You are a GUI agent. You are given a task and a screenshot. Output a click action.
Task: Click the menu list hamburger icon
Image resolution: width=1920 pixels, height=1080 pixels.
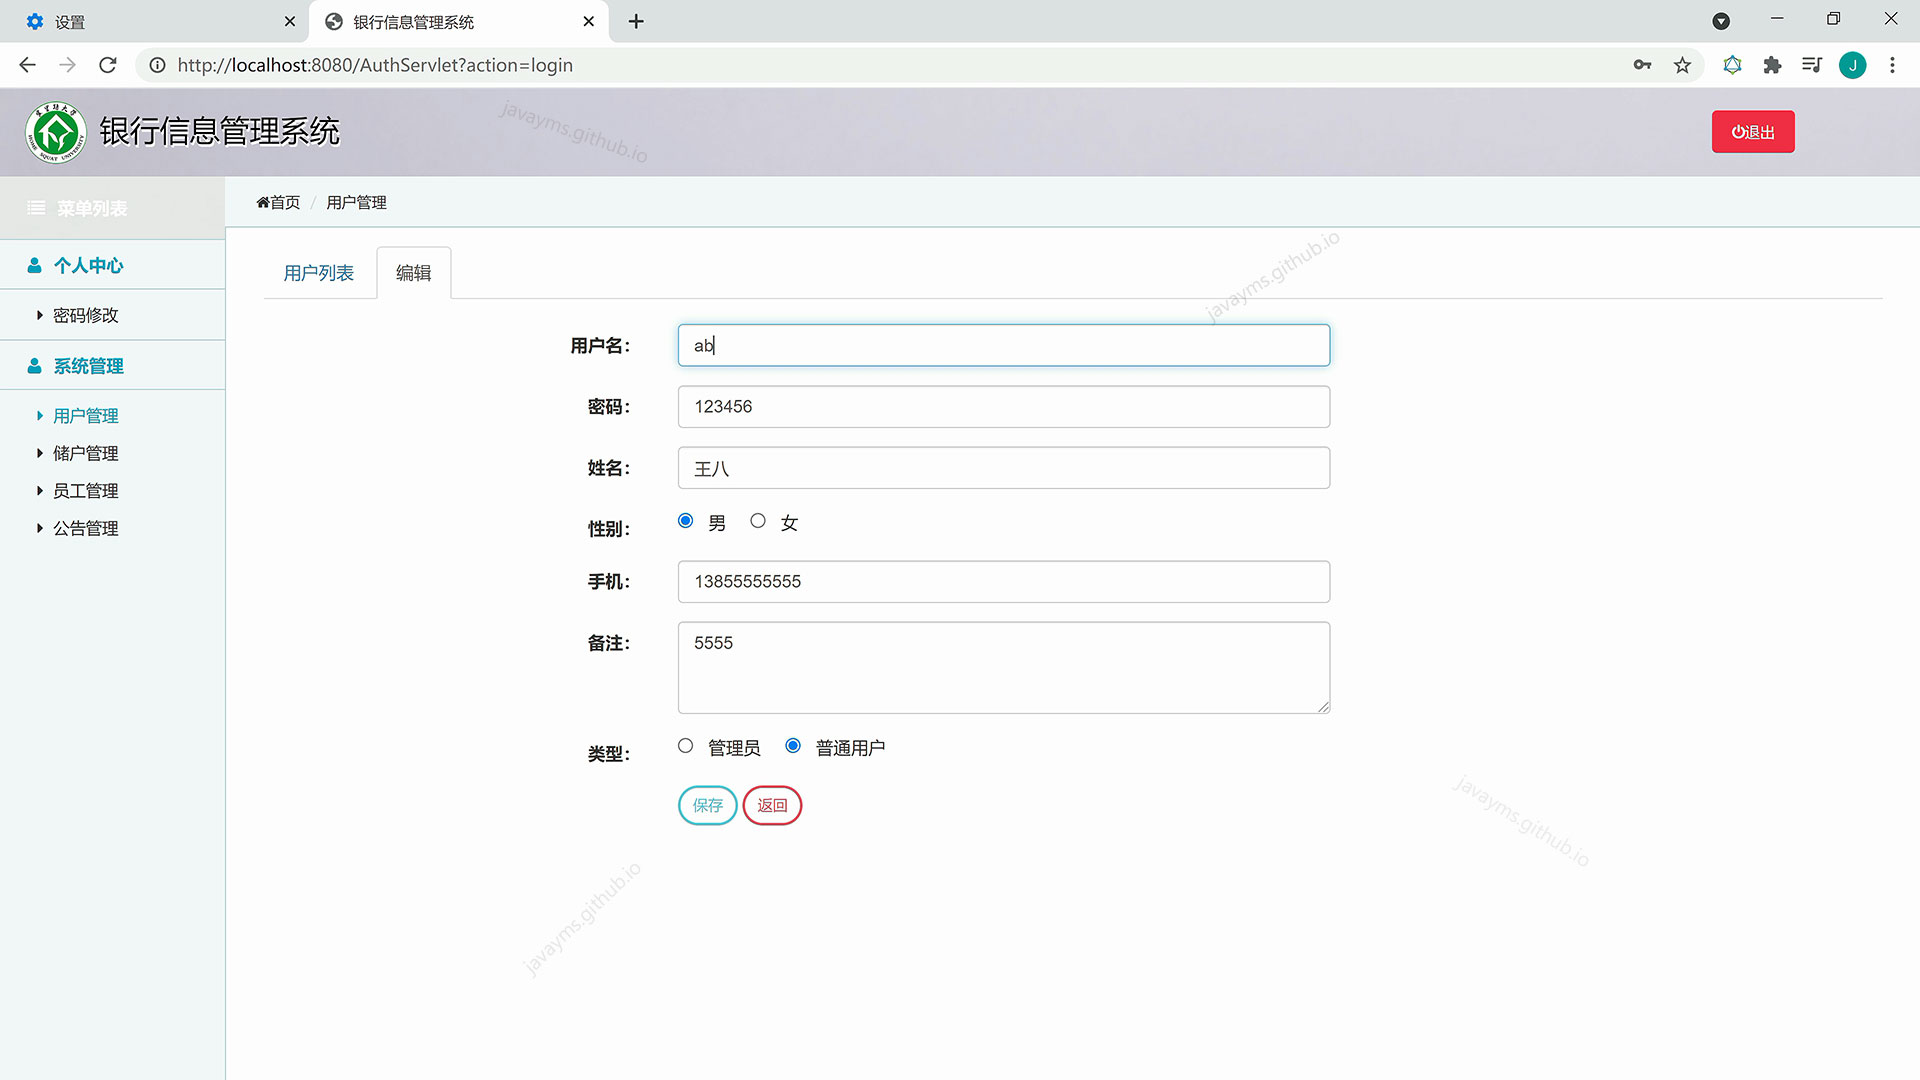36,208
